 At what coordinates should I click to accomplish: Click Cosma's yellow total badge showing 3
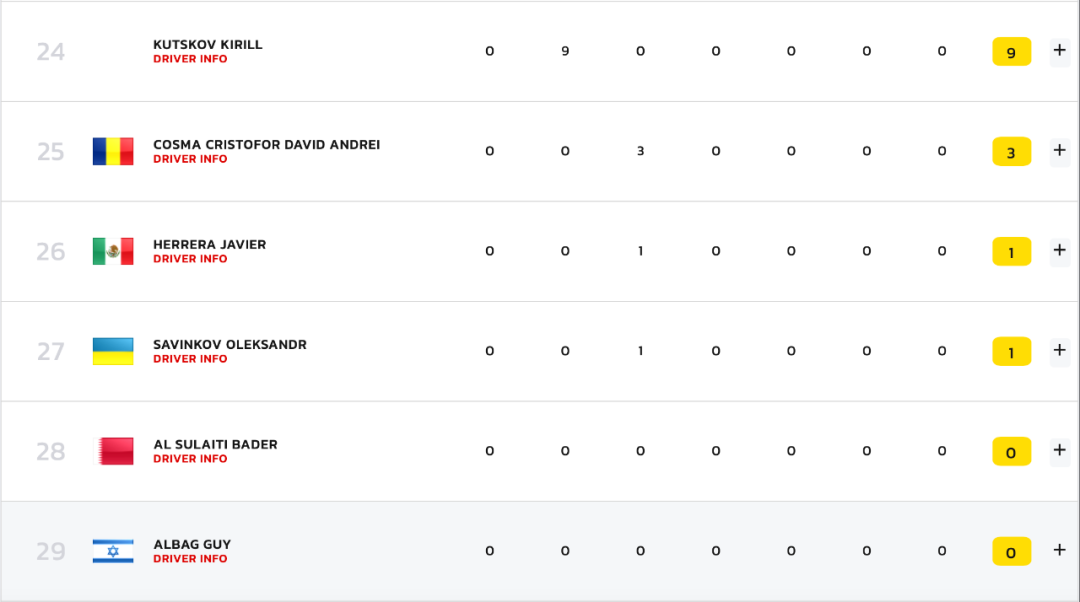[1011, 152]
